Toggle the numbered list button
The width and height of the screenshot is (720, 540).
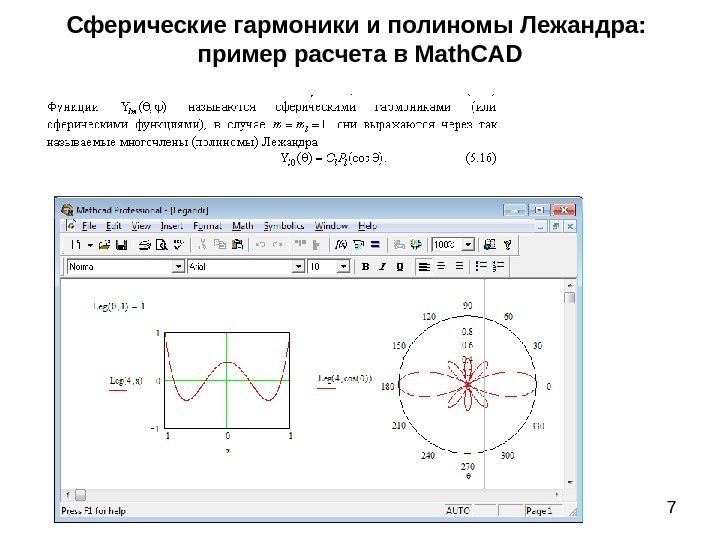click(x=498, y=266)
